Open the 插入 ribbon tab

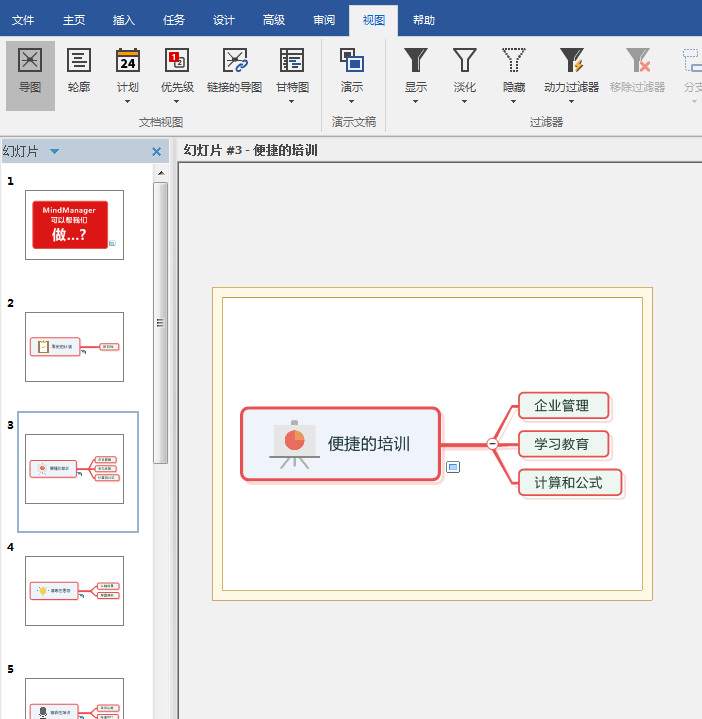[124, 19]
